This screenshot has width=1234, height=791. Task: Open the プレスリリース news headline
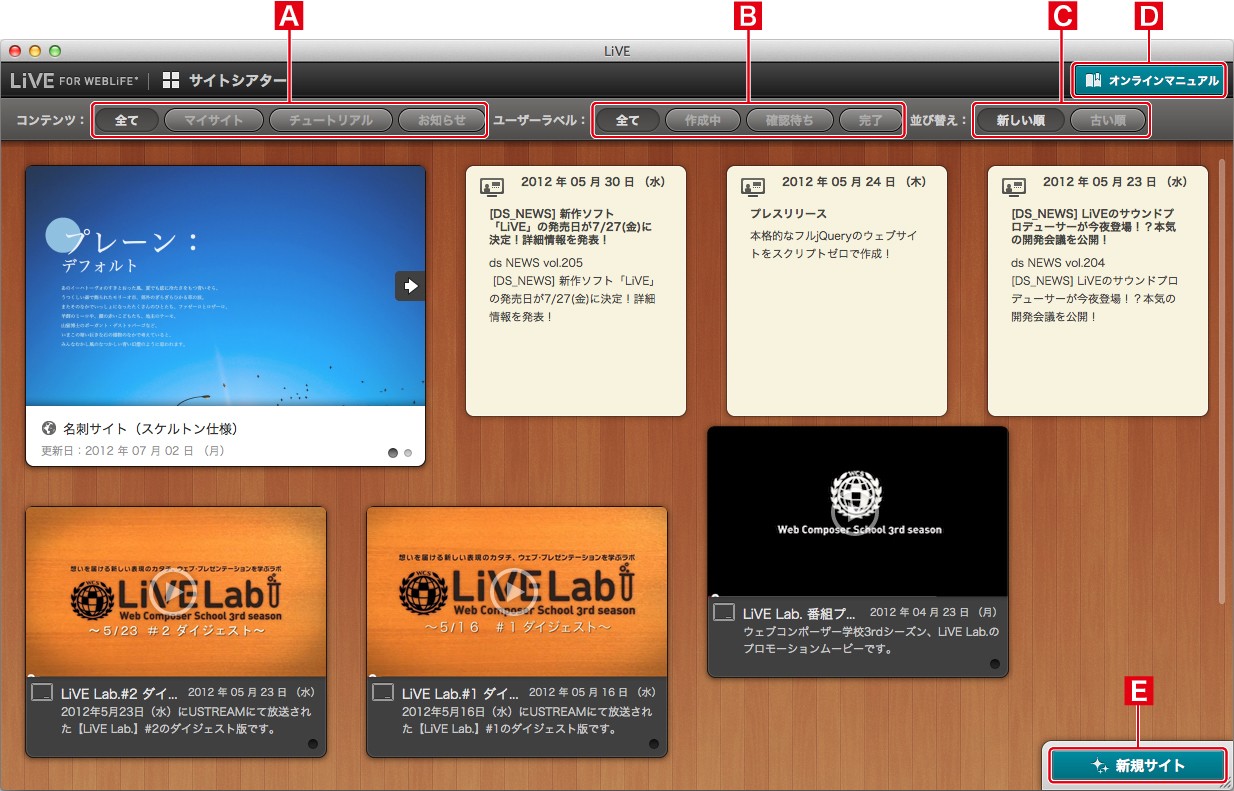coord(789,214)
